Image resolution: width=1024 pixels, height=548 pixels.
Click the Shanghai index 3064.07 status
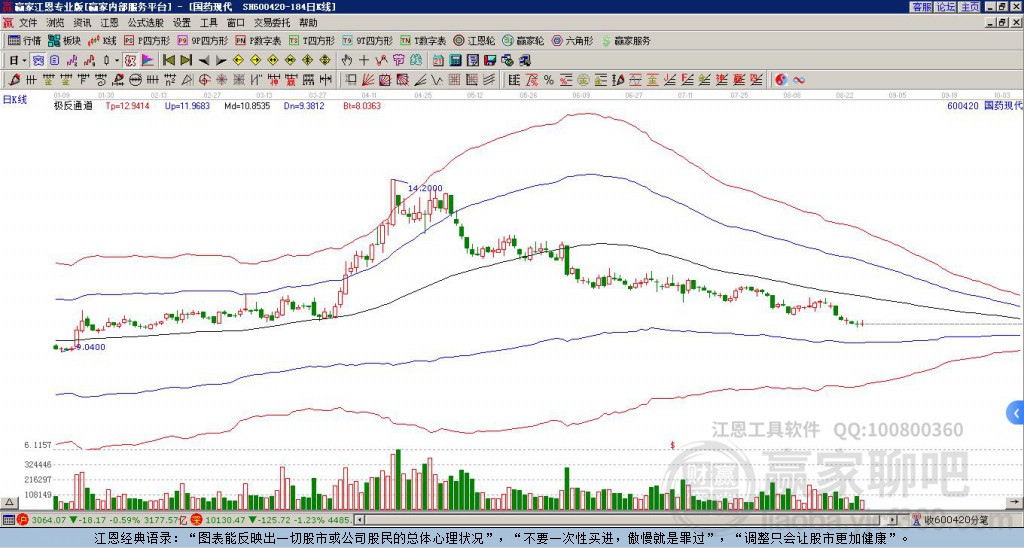point(48,520)
